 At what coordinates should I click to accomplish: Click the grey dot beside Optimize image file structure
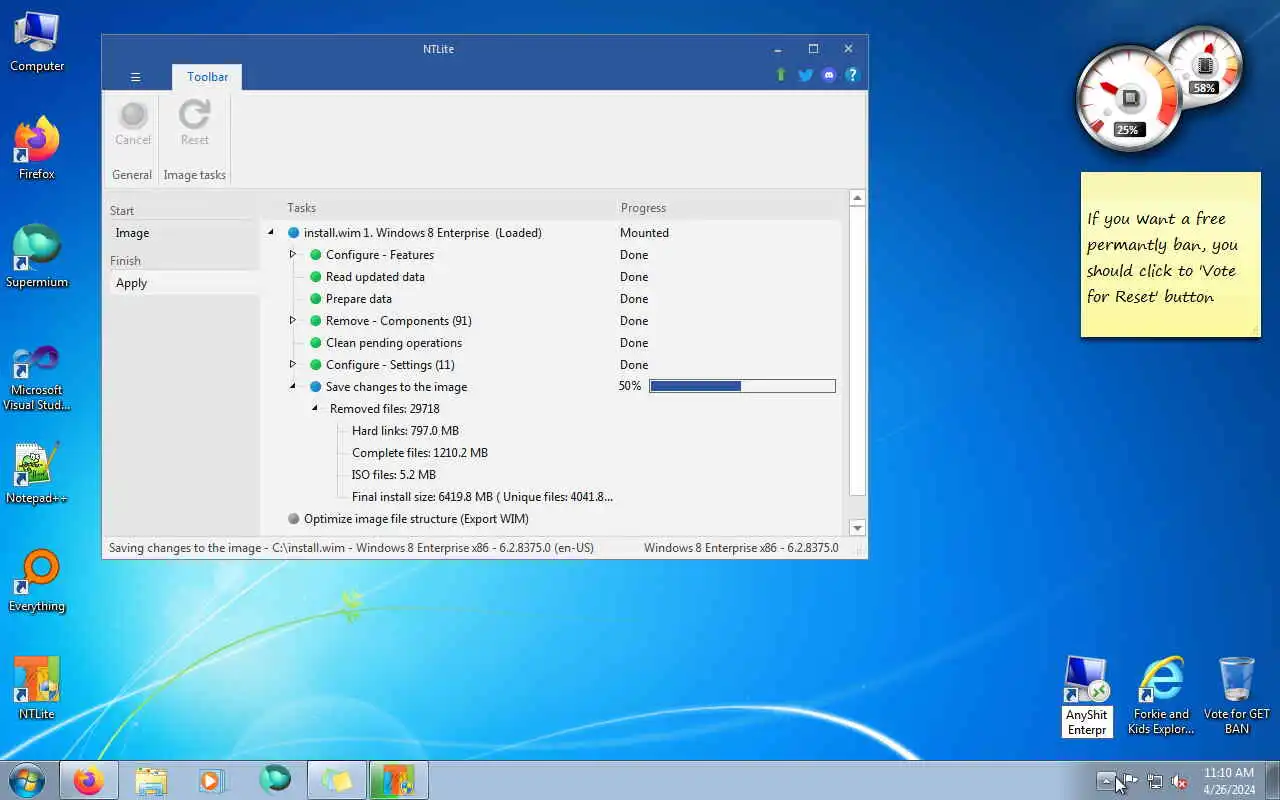click(294, 519)
